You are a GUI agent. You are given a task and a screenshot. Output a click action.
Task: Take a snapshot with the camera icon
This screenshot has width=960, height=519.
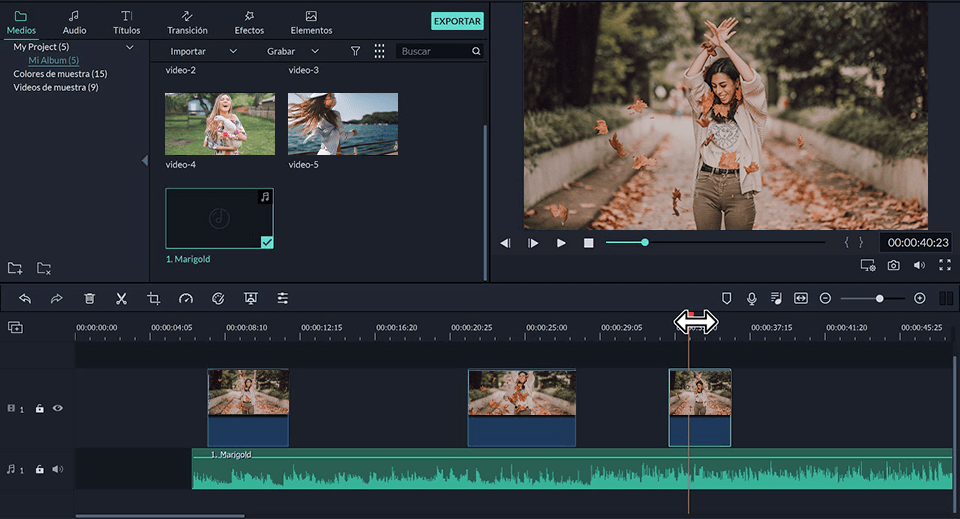(894, 265)
